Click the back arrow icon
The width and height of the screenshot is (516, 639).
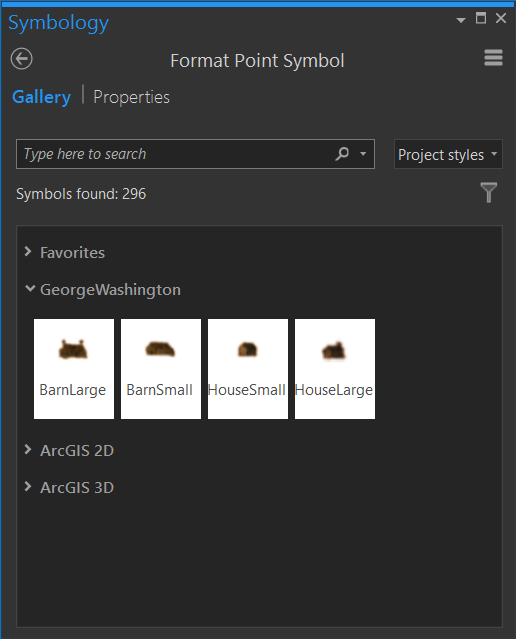pyautogui.click(x=22, y=59)
